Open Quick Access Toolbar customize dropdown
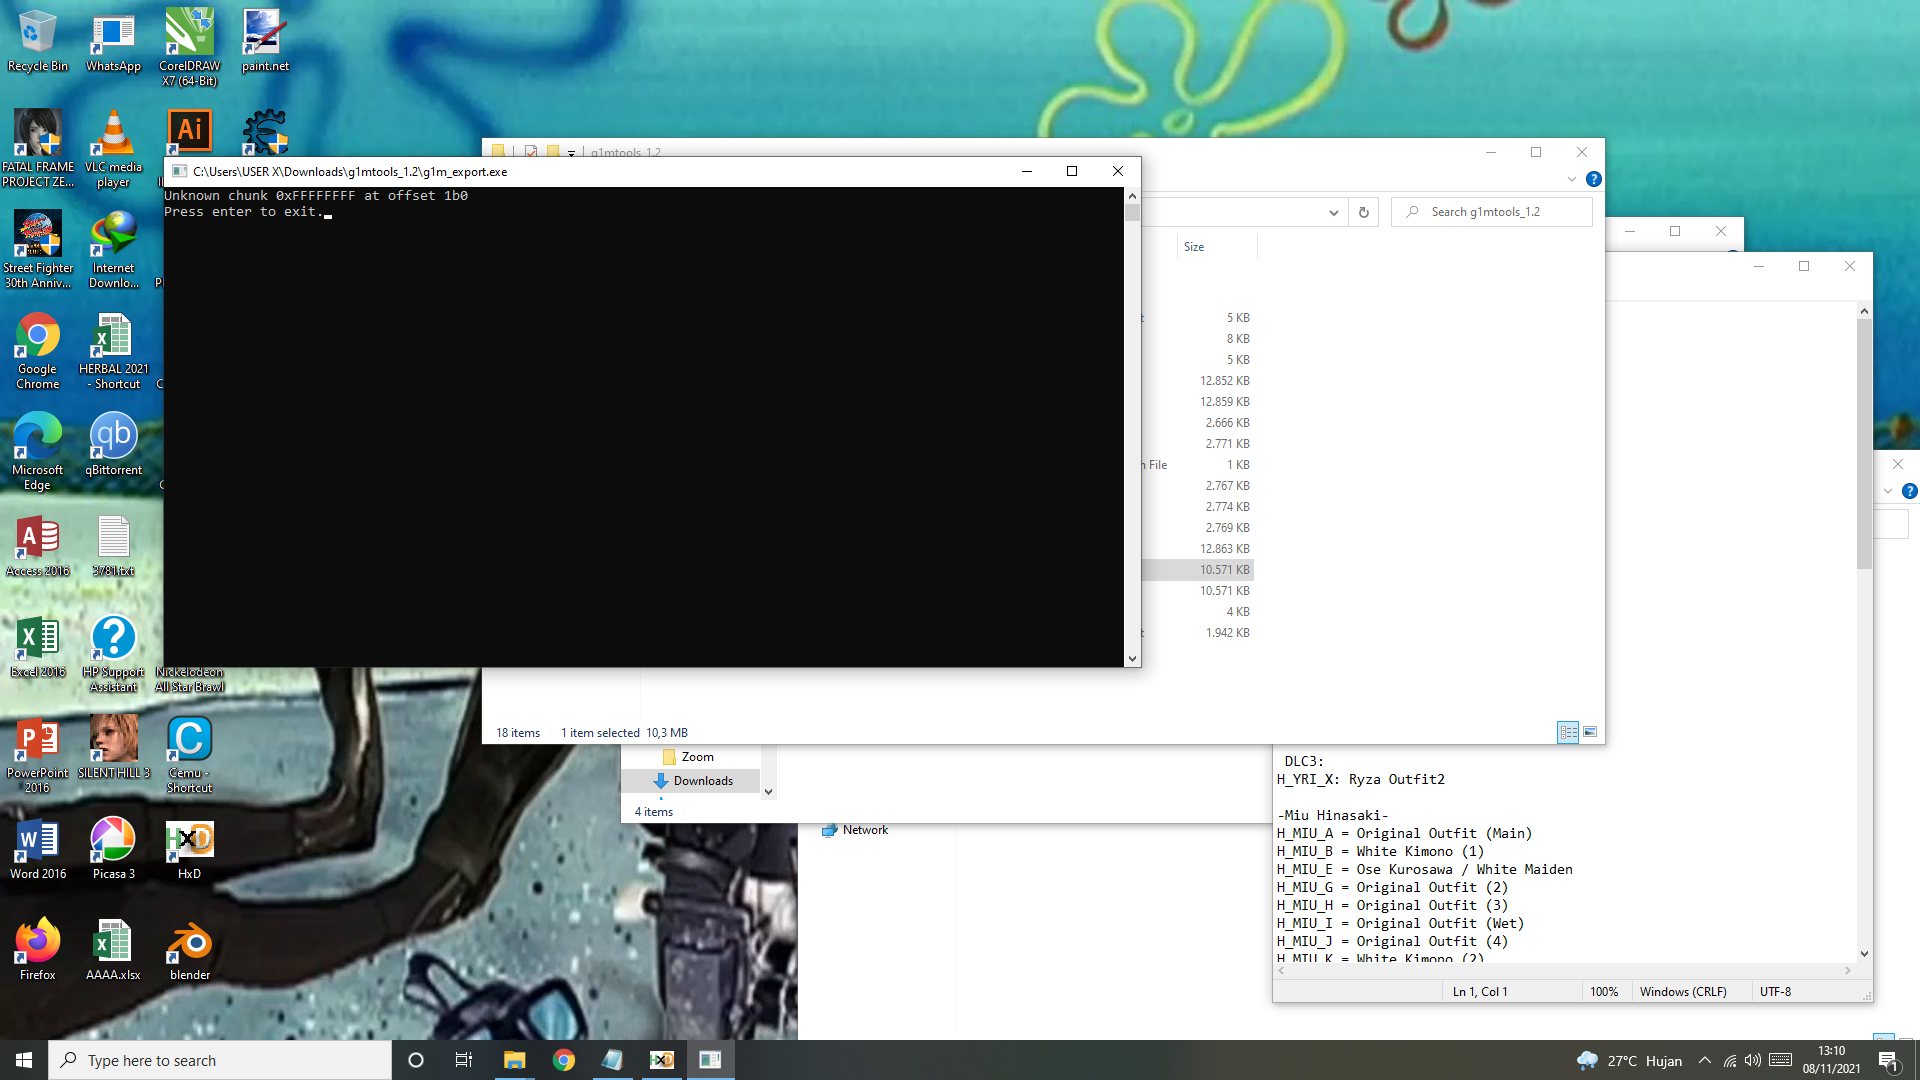Image resolution: width=1920 pixels, height=1080 pixels. click(x=572, y=153)
